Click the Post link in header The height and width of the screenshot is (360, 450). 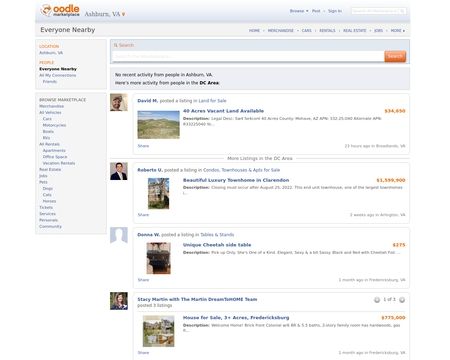click(x=316, y=11)
